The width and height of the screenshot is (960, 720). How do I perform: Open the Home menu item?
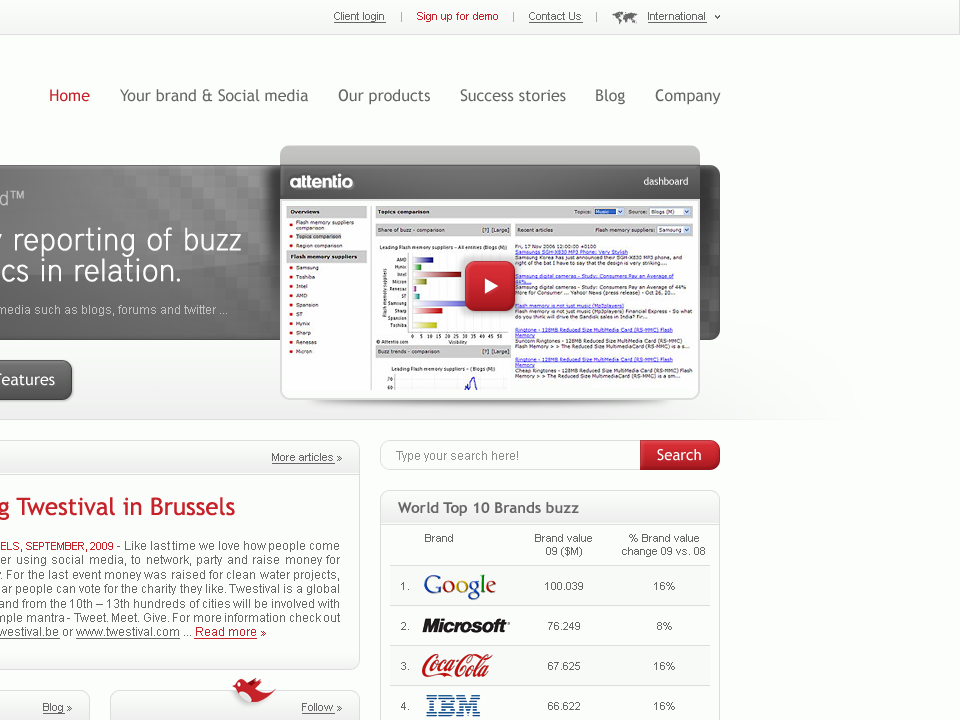tap(69, 96)
